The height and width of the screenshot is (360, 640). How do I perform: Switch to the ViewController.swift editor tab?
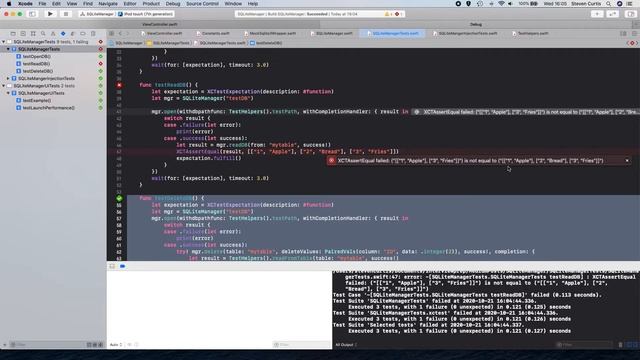(162, 33)
